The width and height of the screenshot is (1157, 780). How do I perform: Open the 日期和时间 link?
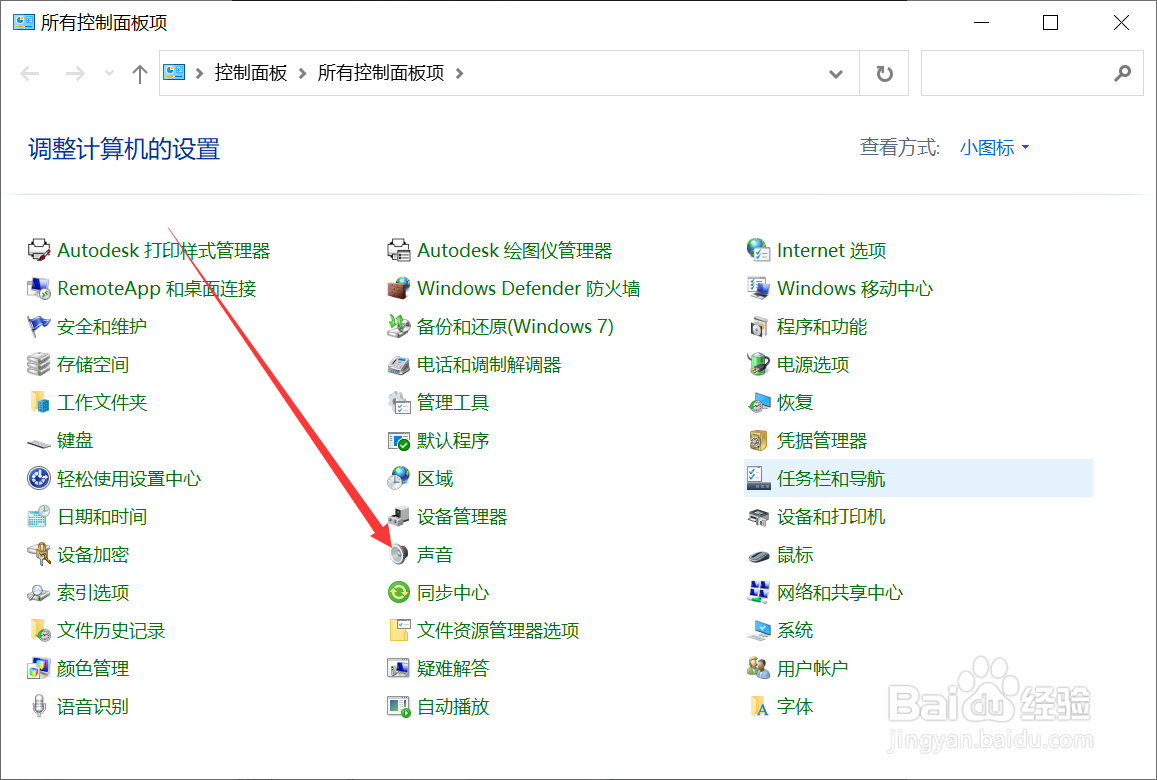tap(102, 517)
